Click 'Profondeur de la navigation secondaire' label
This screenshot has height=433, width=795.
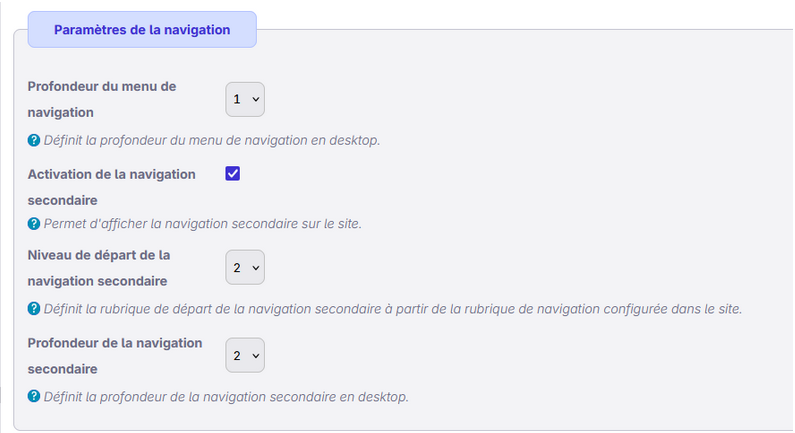click(x=115, y=355)
